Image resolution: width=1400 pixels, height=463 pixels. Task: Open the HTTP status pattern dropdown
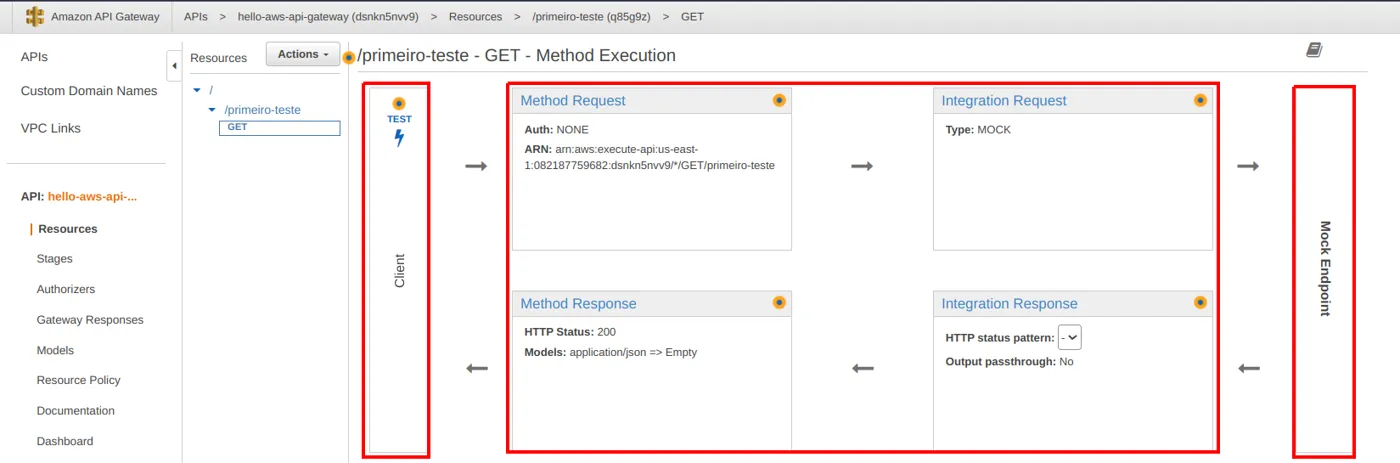tap(1070, 337)
